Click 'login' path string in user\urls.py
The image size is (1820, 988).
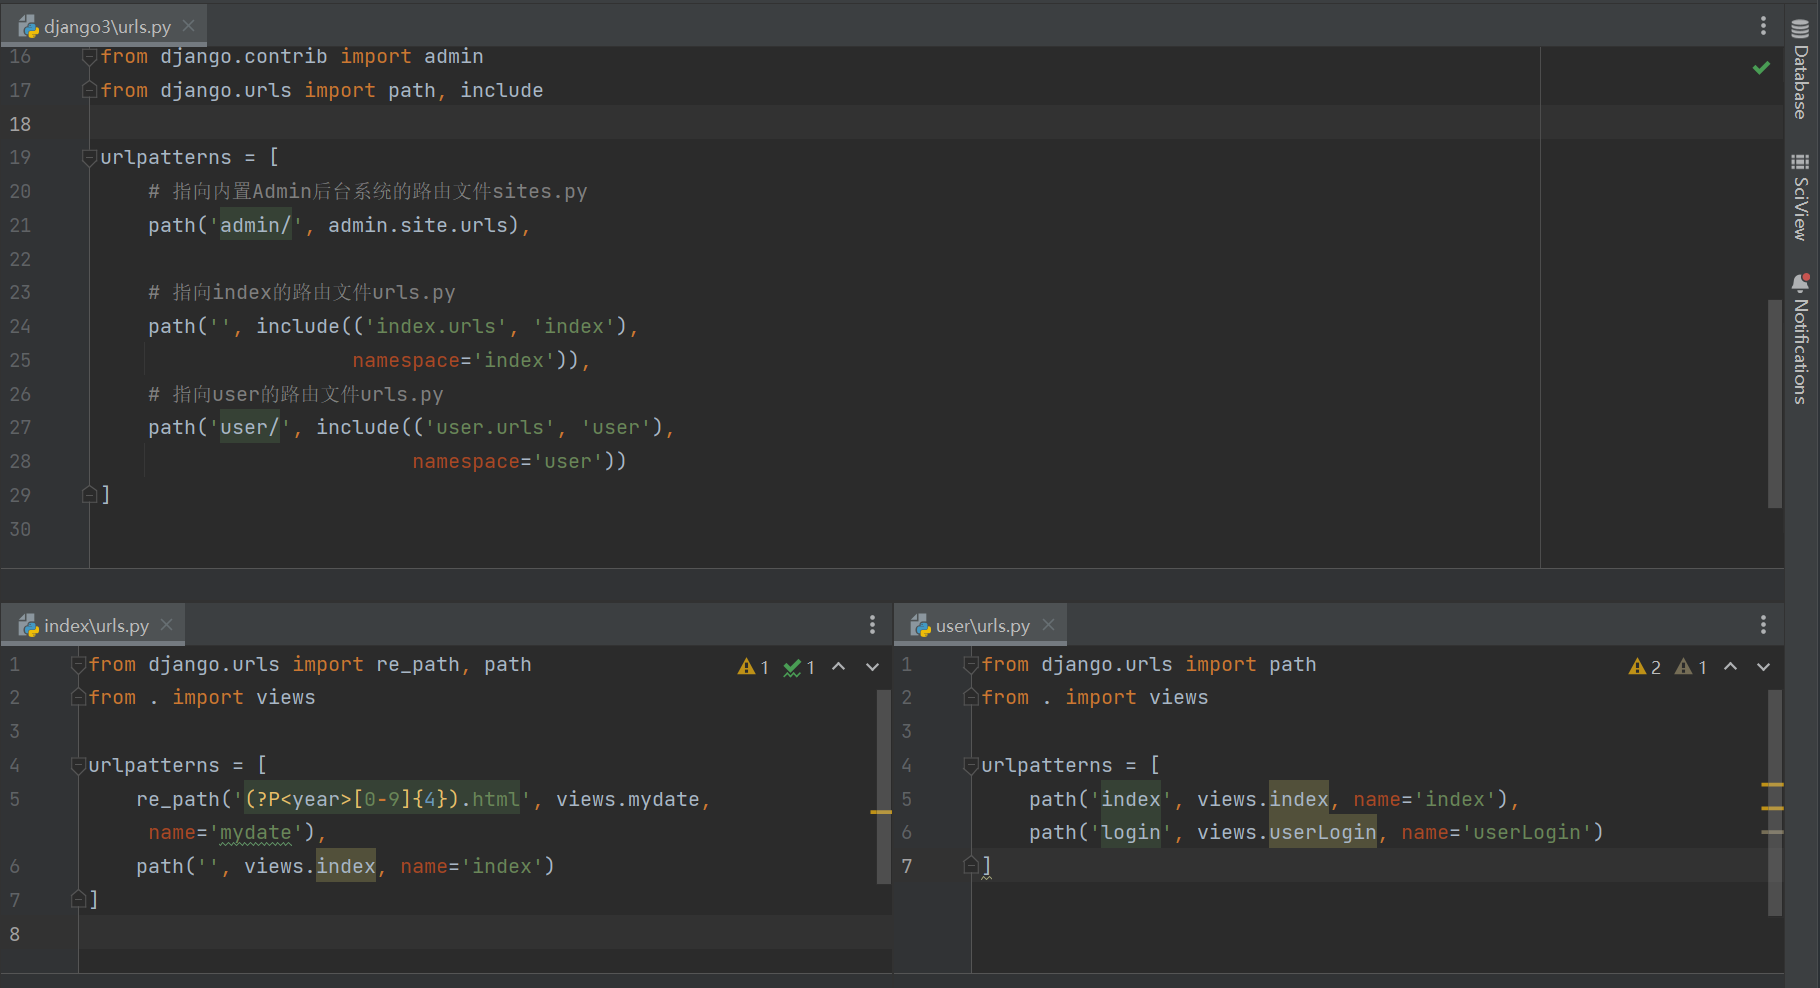(1131, 832)
